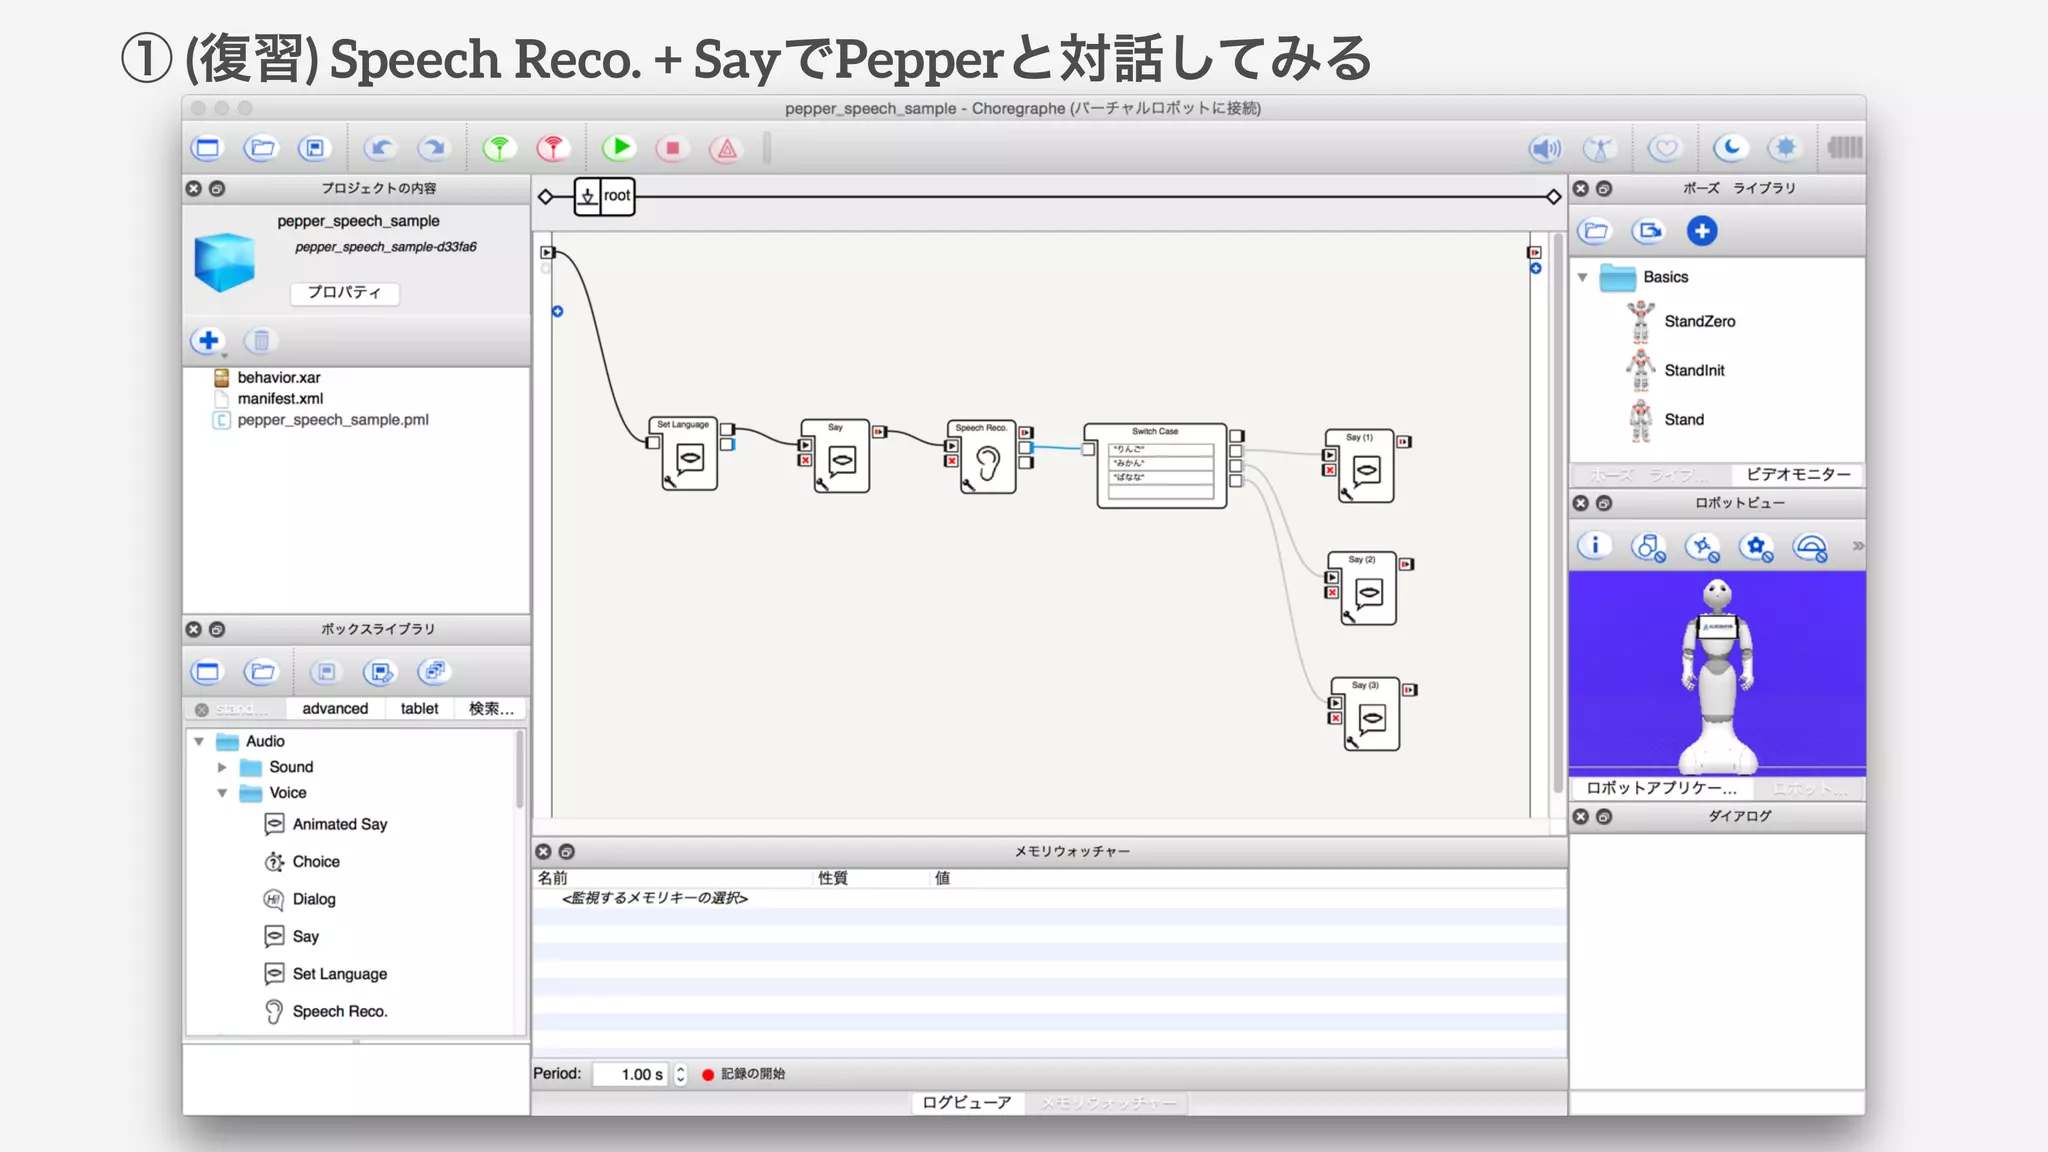Undo the last action
2048x1152 pixels.
pyautogui.click(x=380, y=149)
